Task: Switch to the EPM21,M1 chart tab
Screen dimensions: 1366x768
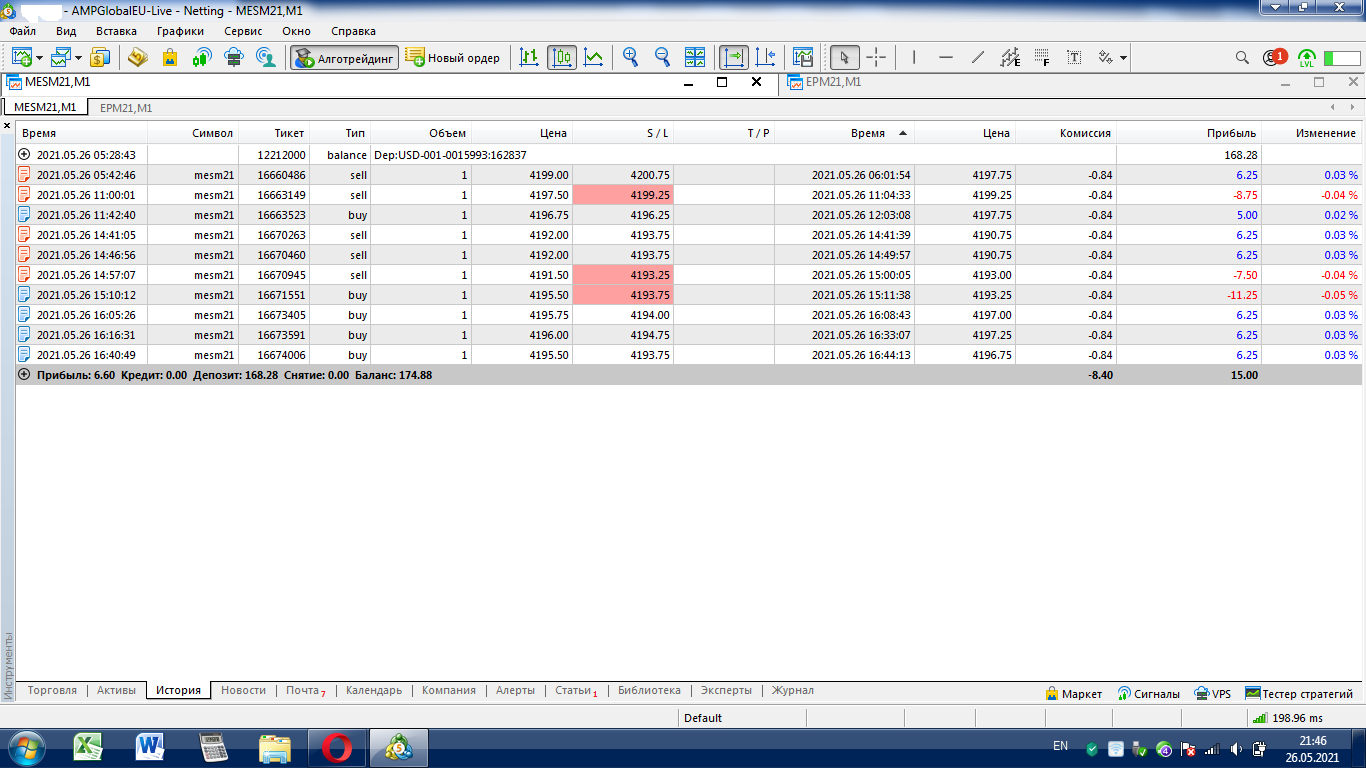Action: pyautogui.click(x=126, y=107)
